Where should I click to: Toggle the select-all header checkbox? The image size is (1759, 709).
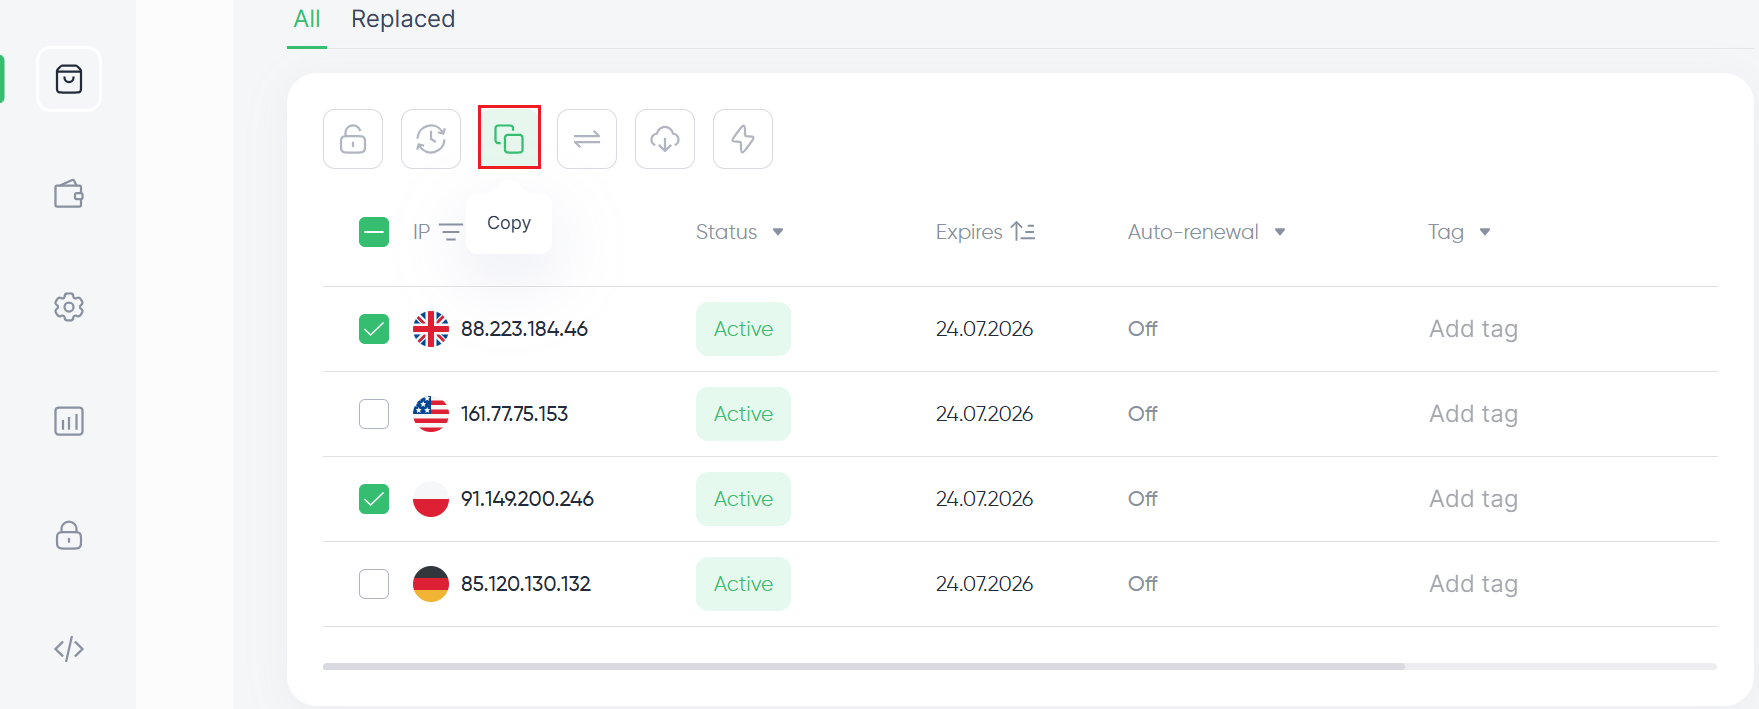374,232
